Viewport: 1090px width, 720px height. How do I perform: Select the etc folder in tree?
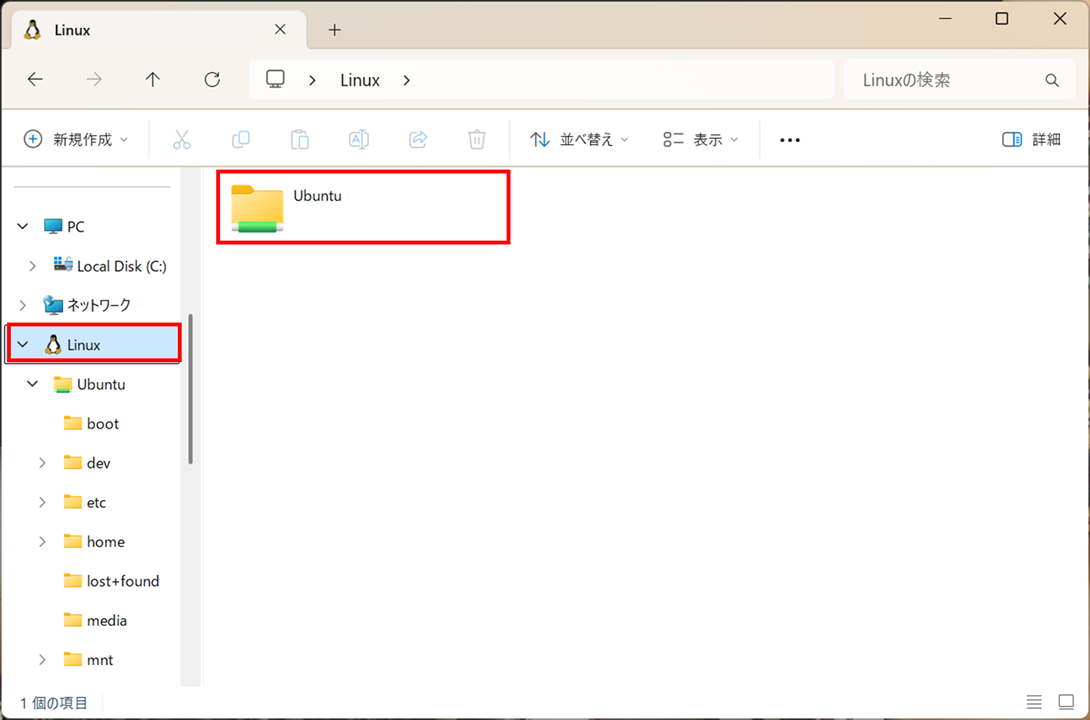click(97, 502)
